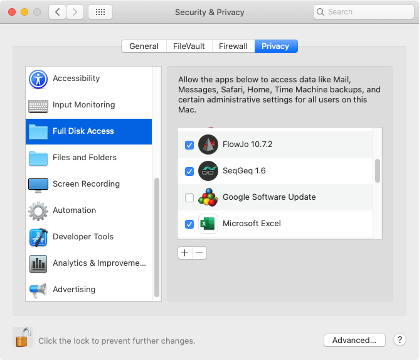Enable Google Software Update checkbox
The height and width of the screenshot is (360, 420).
[189, 198]
